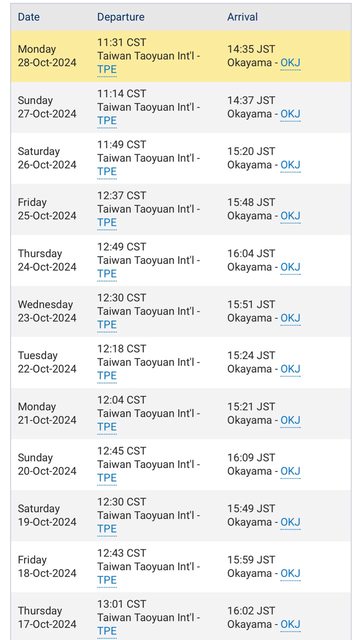Image resolution: width=362 pixels, height=640 pixels.
Task: Click TPE link for Sunday 27-Oct-2024
Action: point(107,120)
